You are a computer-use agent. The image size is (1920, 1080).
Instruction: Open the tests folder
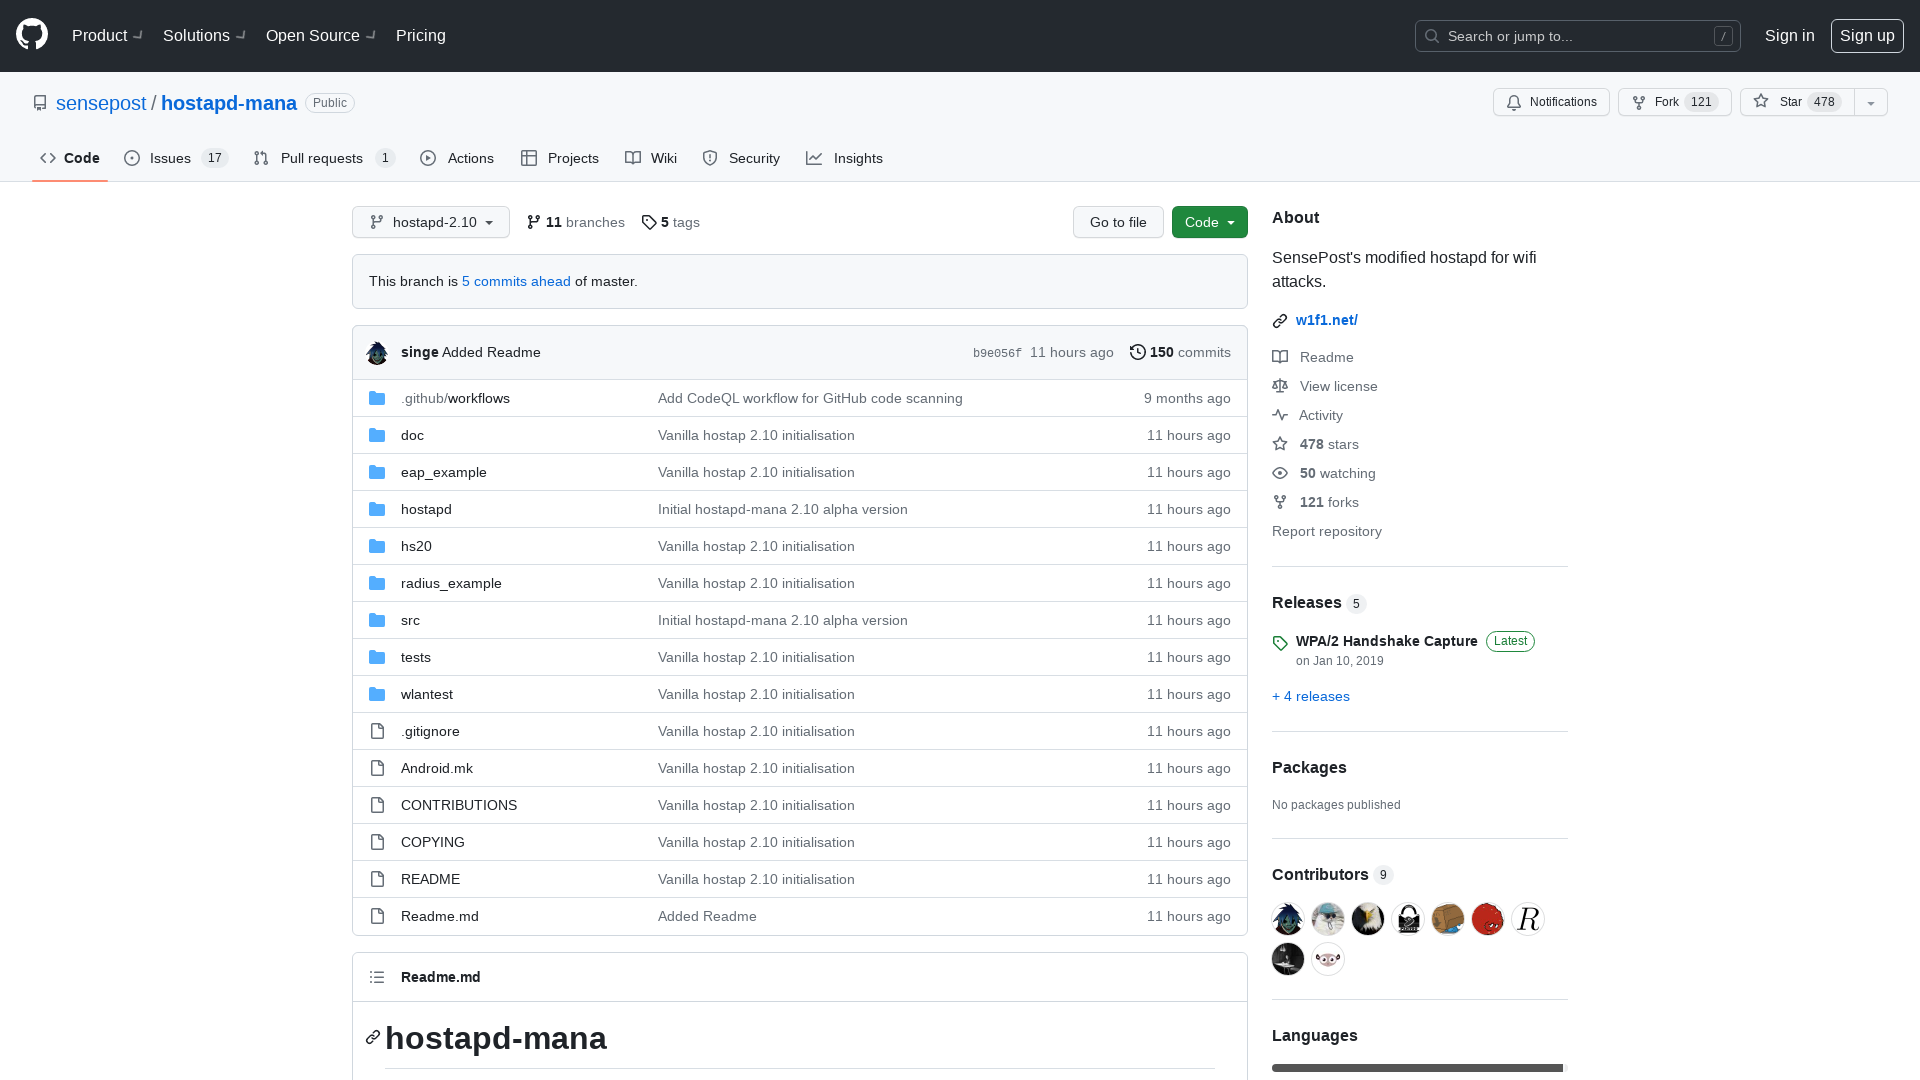click(416, 657)
